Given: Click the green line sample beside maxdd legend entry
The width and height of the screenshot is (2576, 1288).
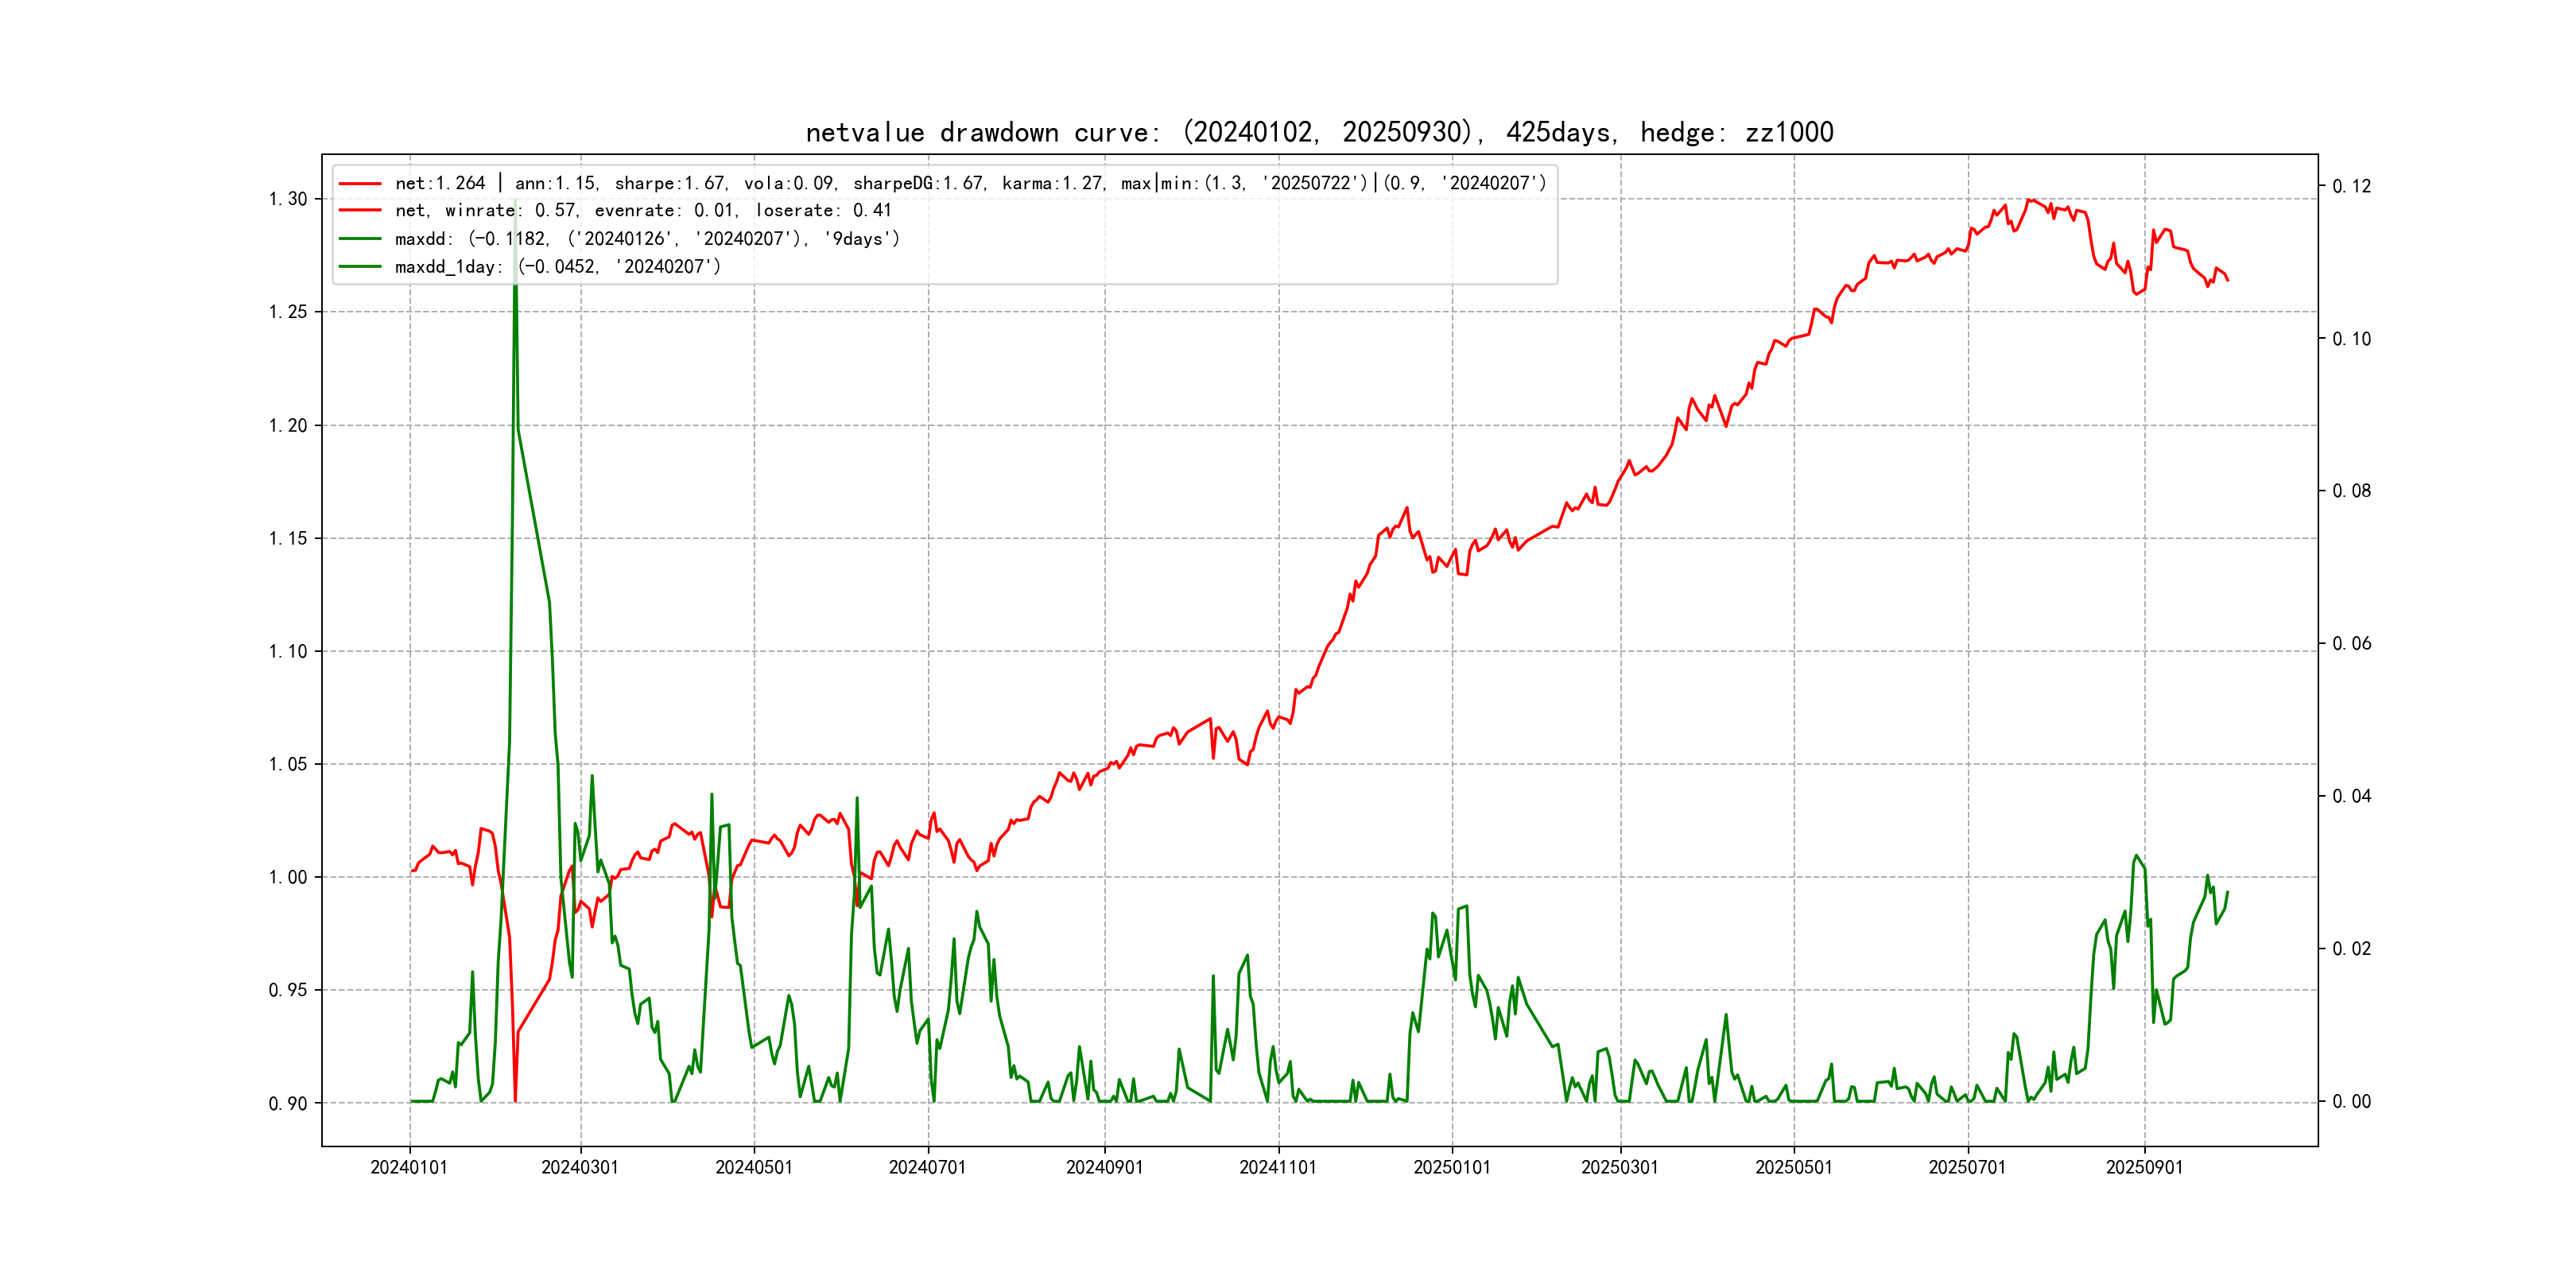Looking at the screenshot, I should pos(360,239).
